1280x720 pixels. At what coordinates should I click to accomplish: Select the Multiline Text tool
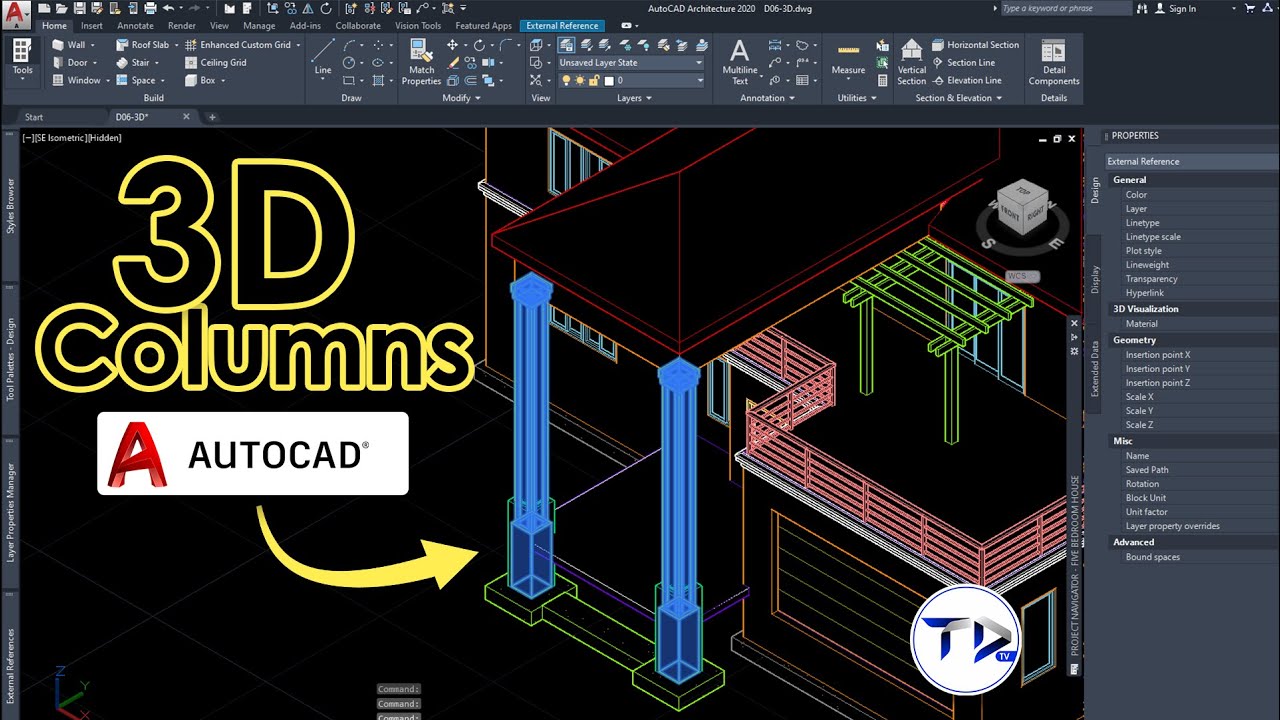739,62
